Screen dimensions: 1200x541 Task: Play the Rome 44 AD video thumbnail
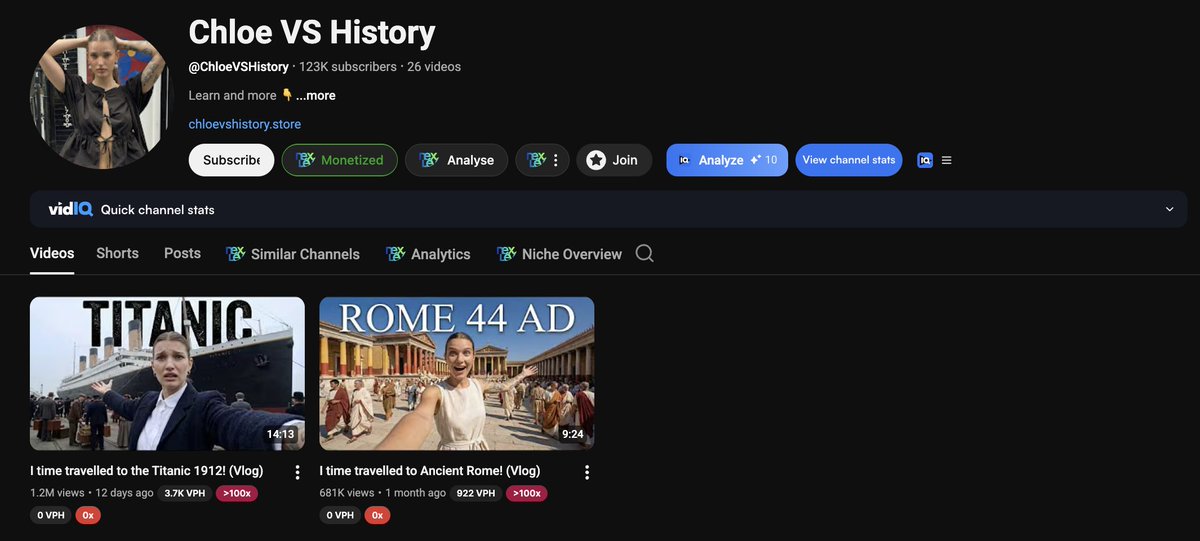click(x=457, y=374)
